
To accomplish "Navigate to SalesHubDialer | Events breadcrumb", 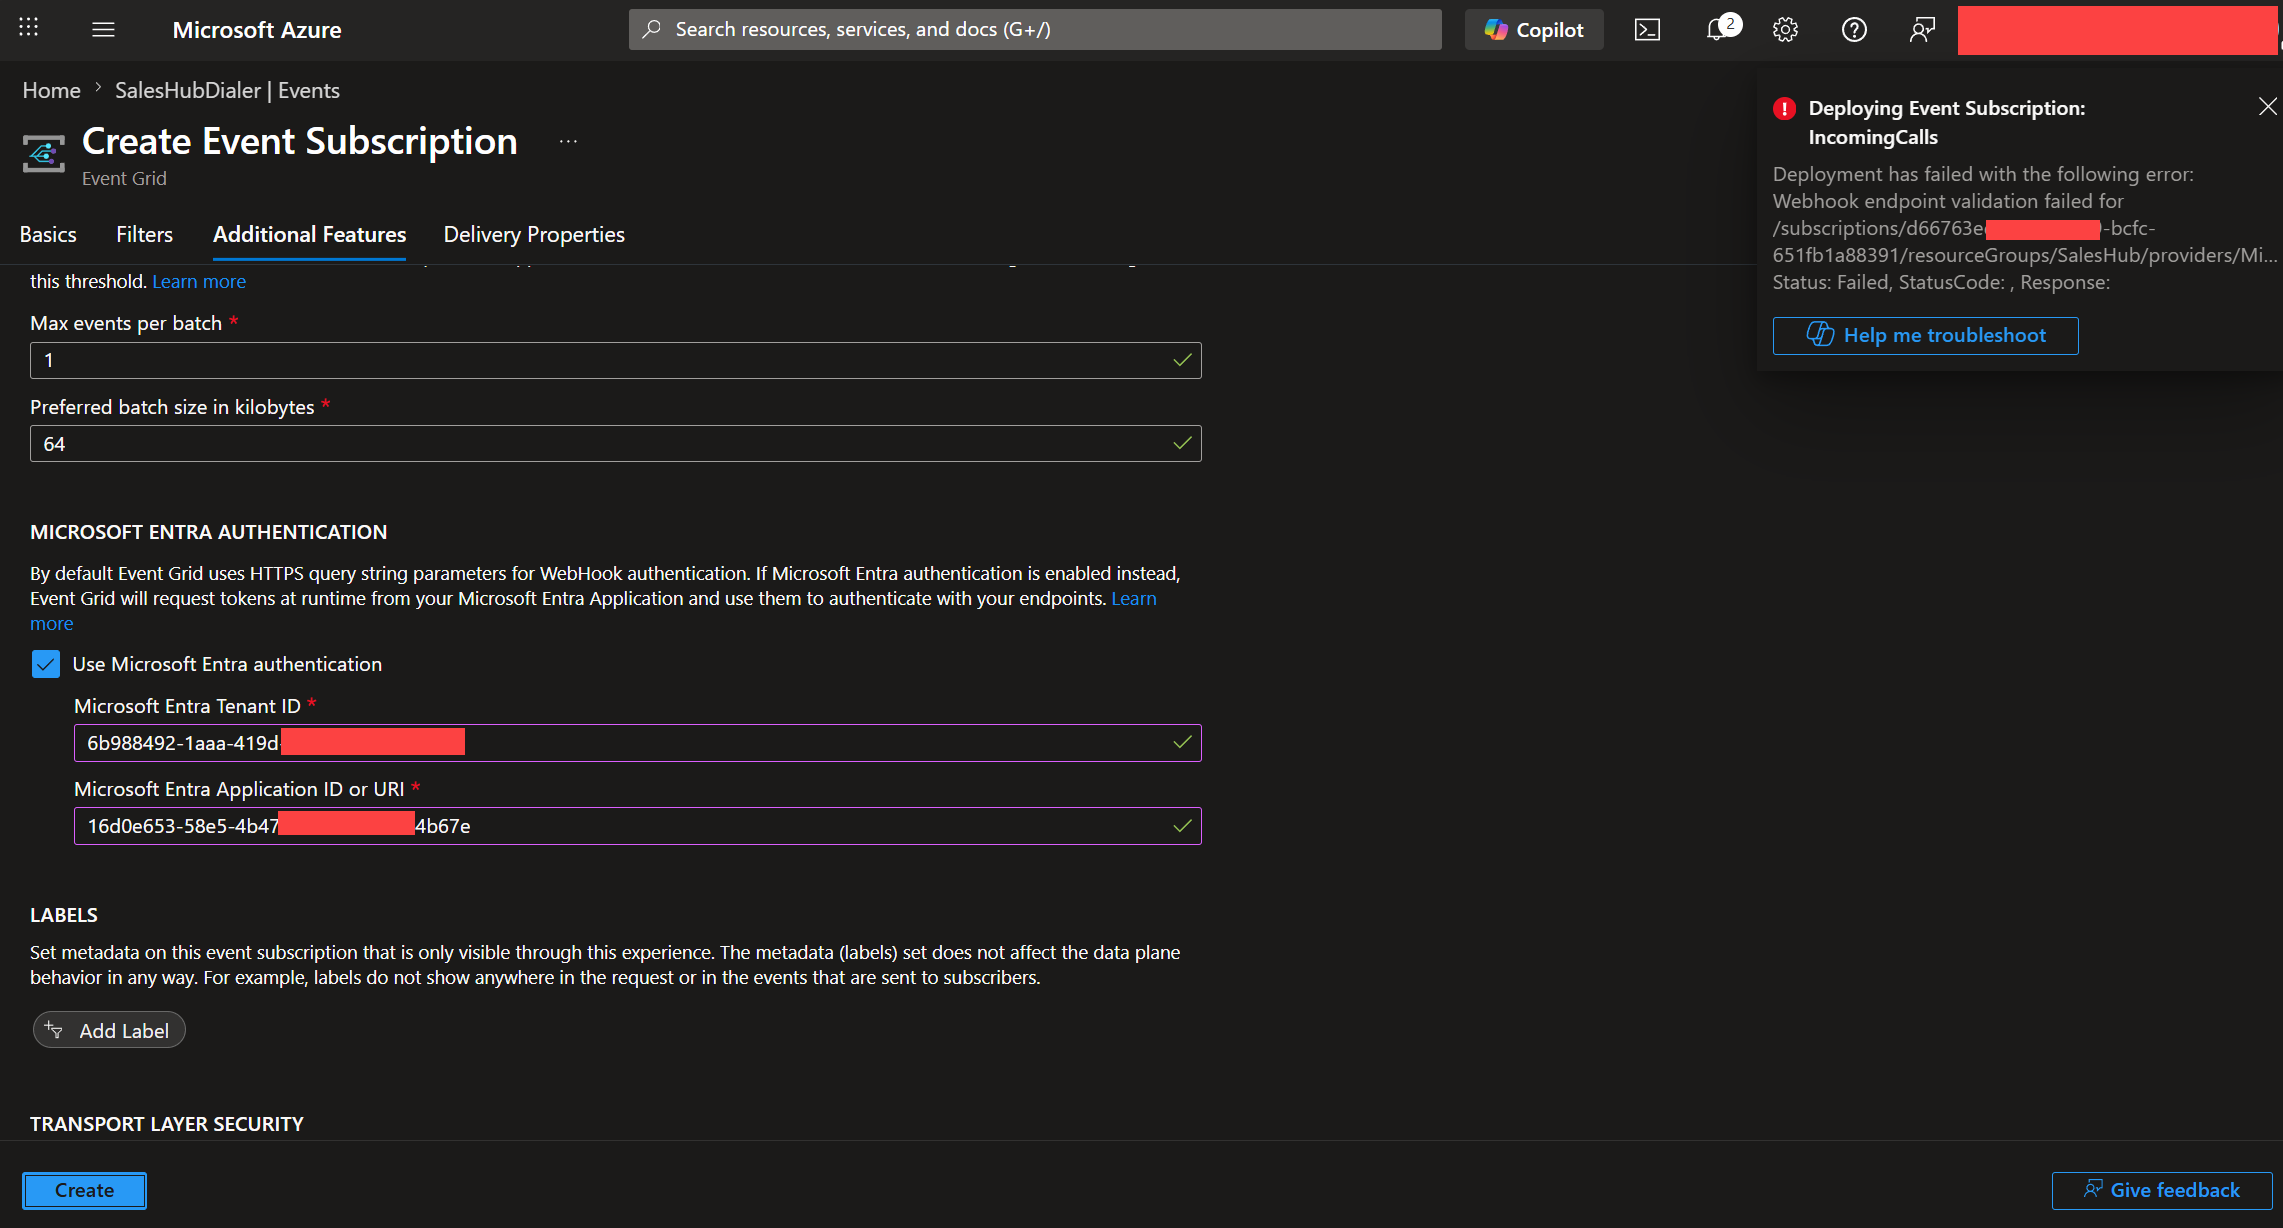I will 227,90.
